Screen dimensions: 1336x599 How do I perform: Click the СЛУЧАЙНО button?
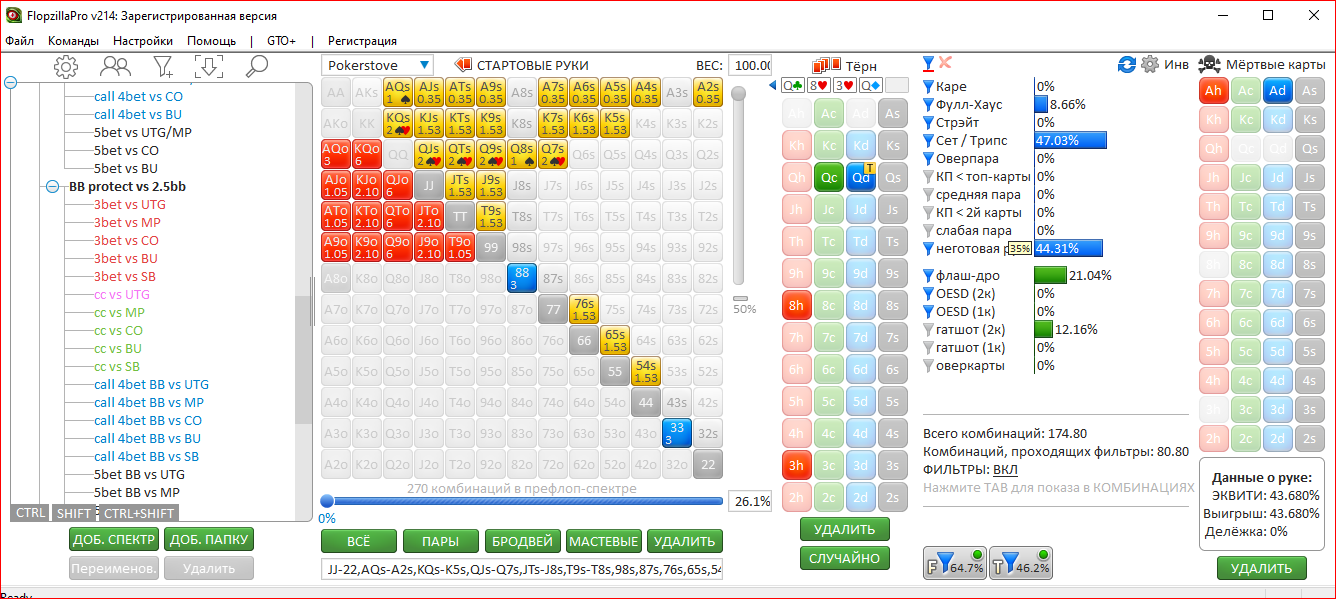[x=845, y=559]
